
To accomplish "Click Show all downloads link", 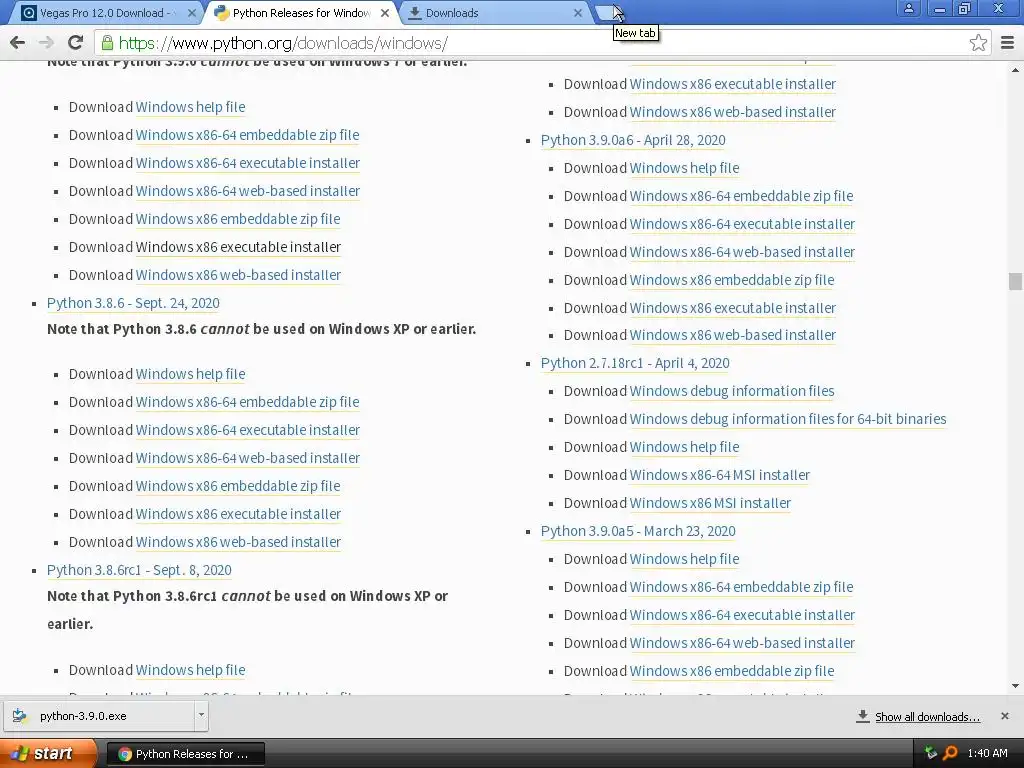I will (927, 717).
